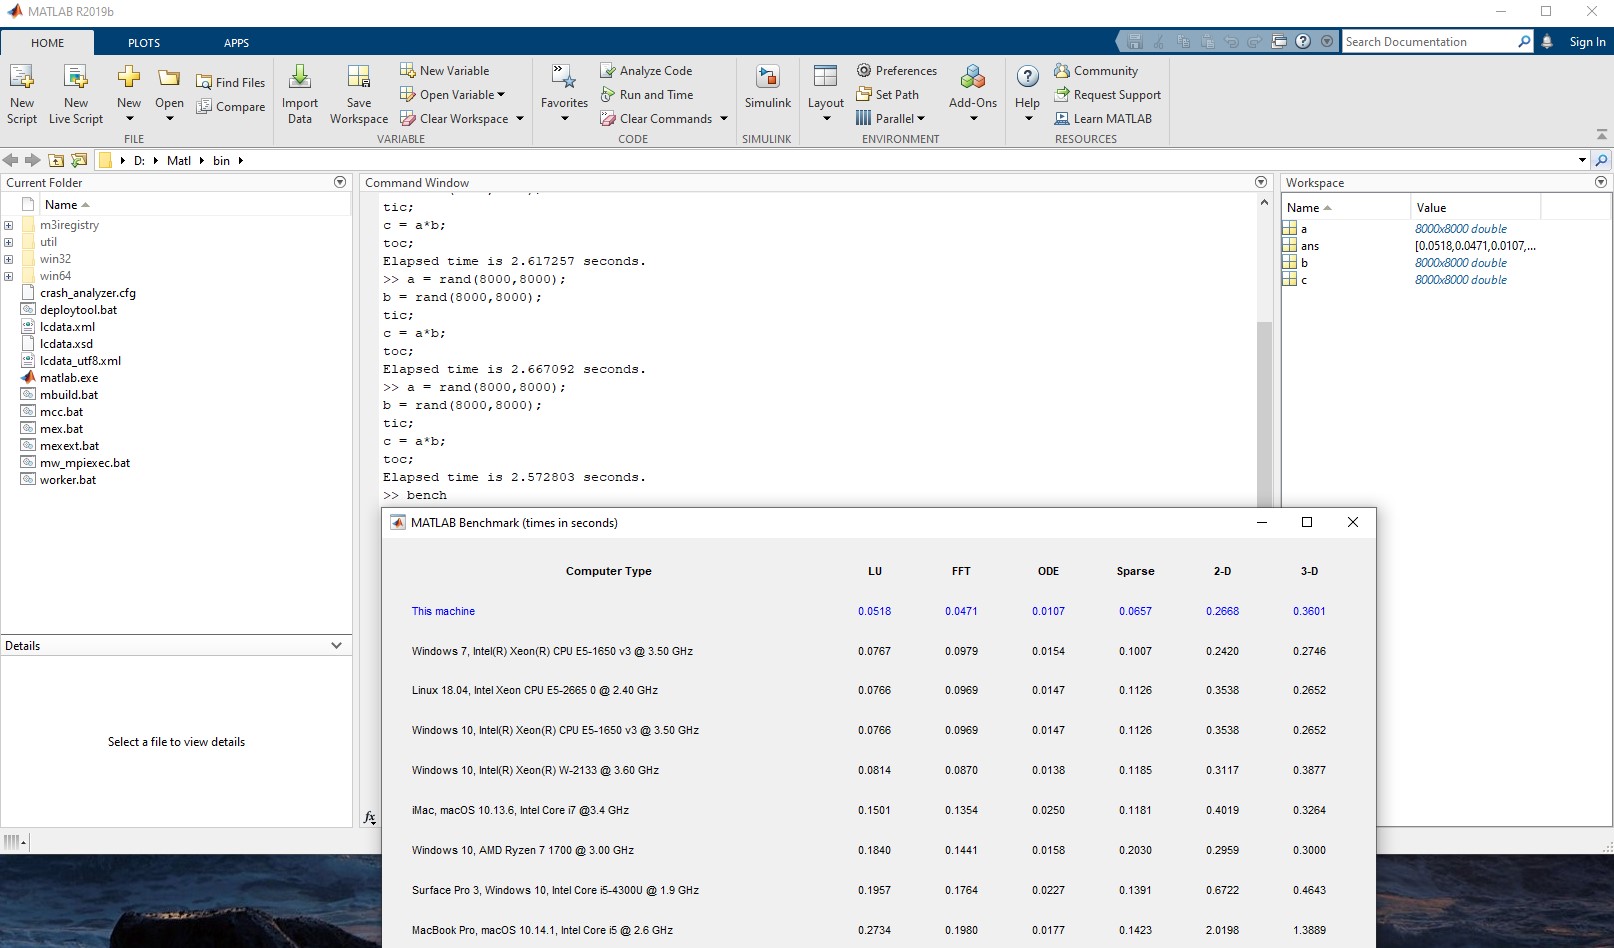Viewport: 1614px width, 948px height.
Task: Click Learn MATLAB
Action: 1103,119
